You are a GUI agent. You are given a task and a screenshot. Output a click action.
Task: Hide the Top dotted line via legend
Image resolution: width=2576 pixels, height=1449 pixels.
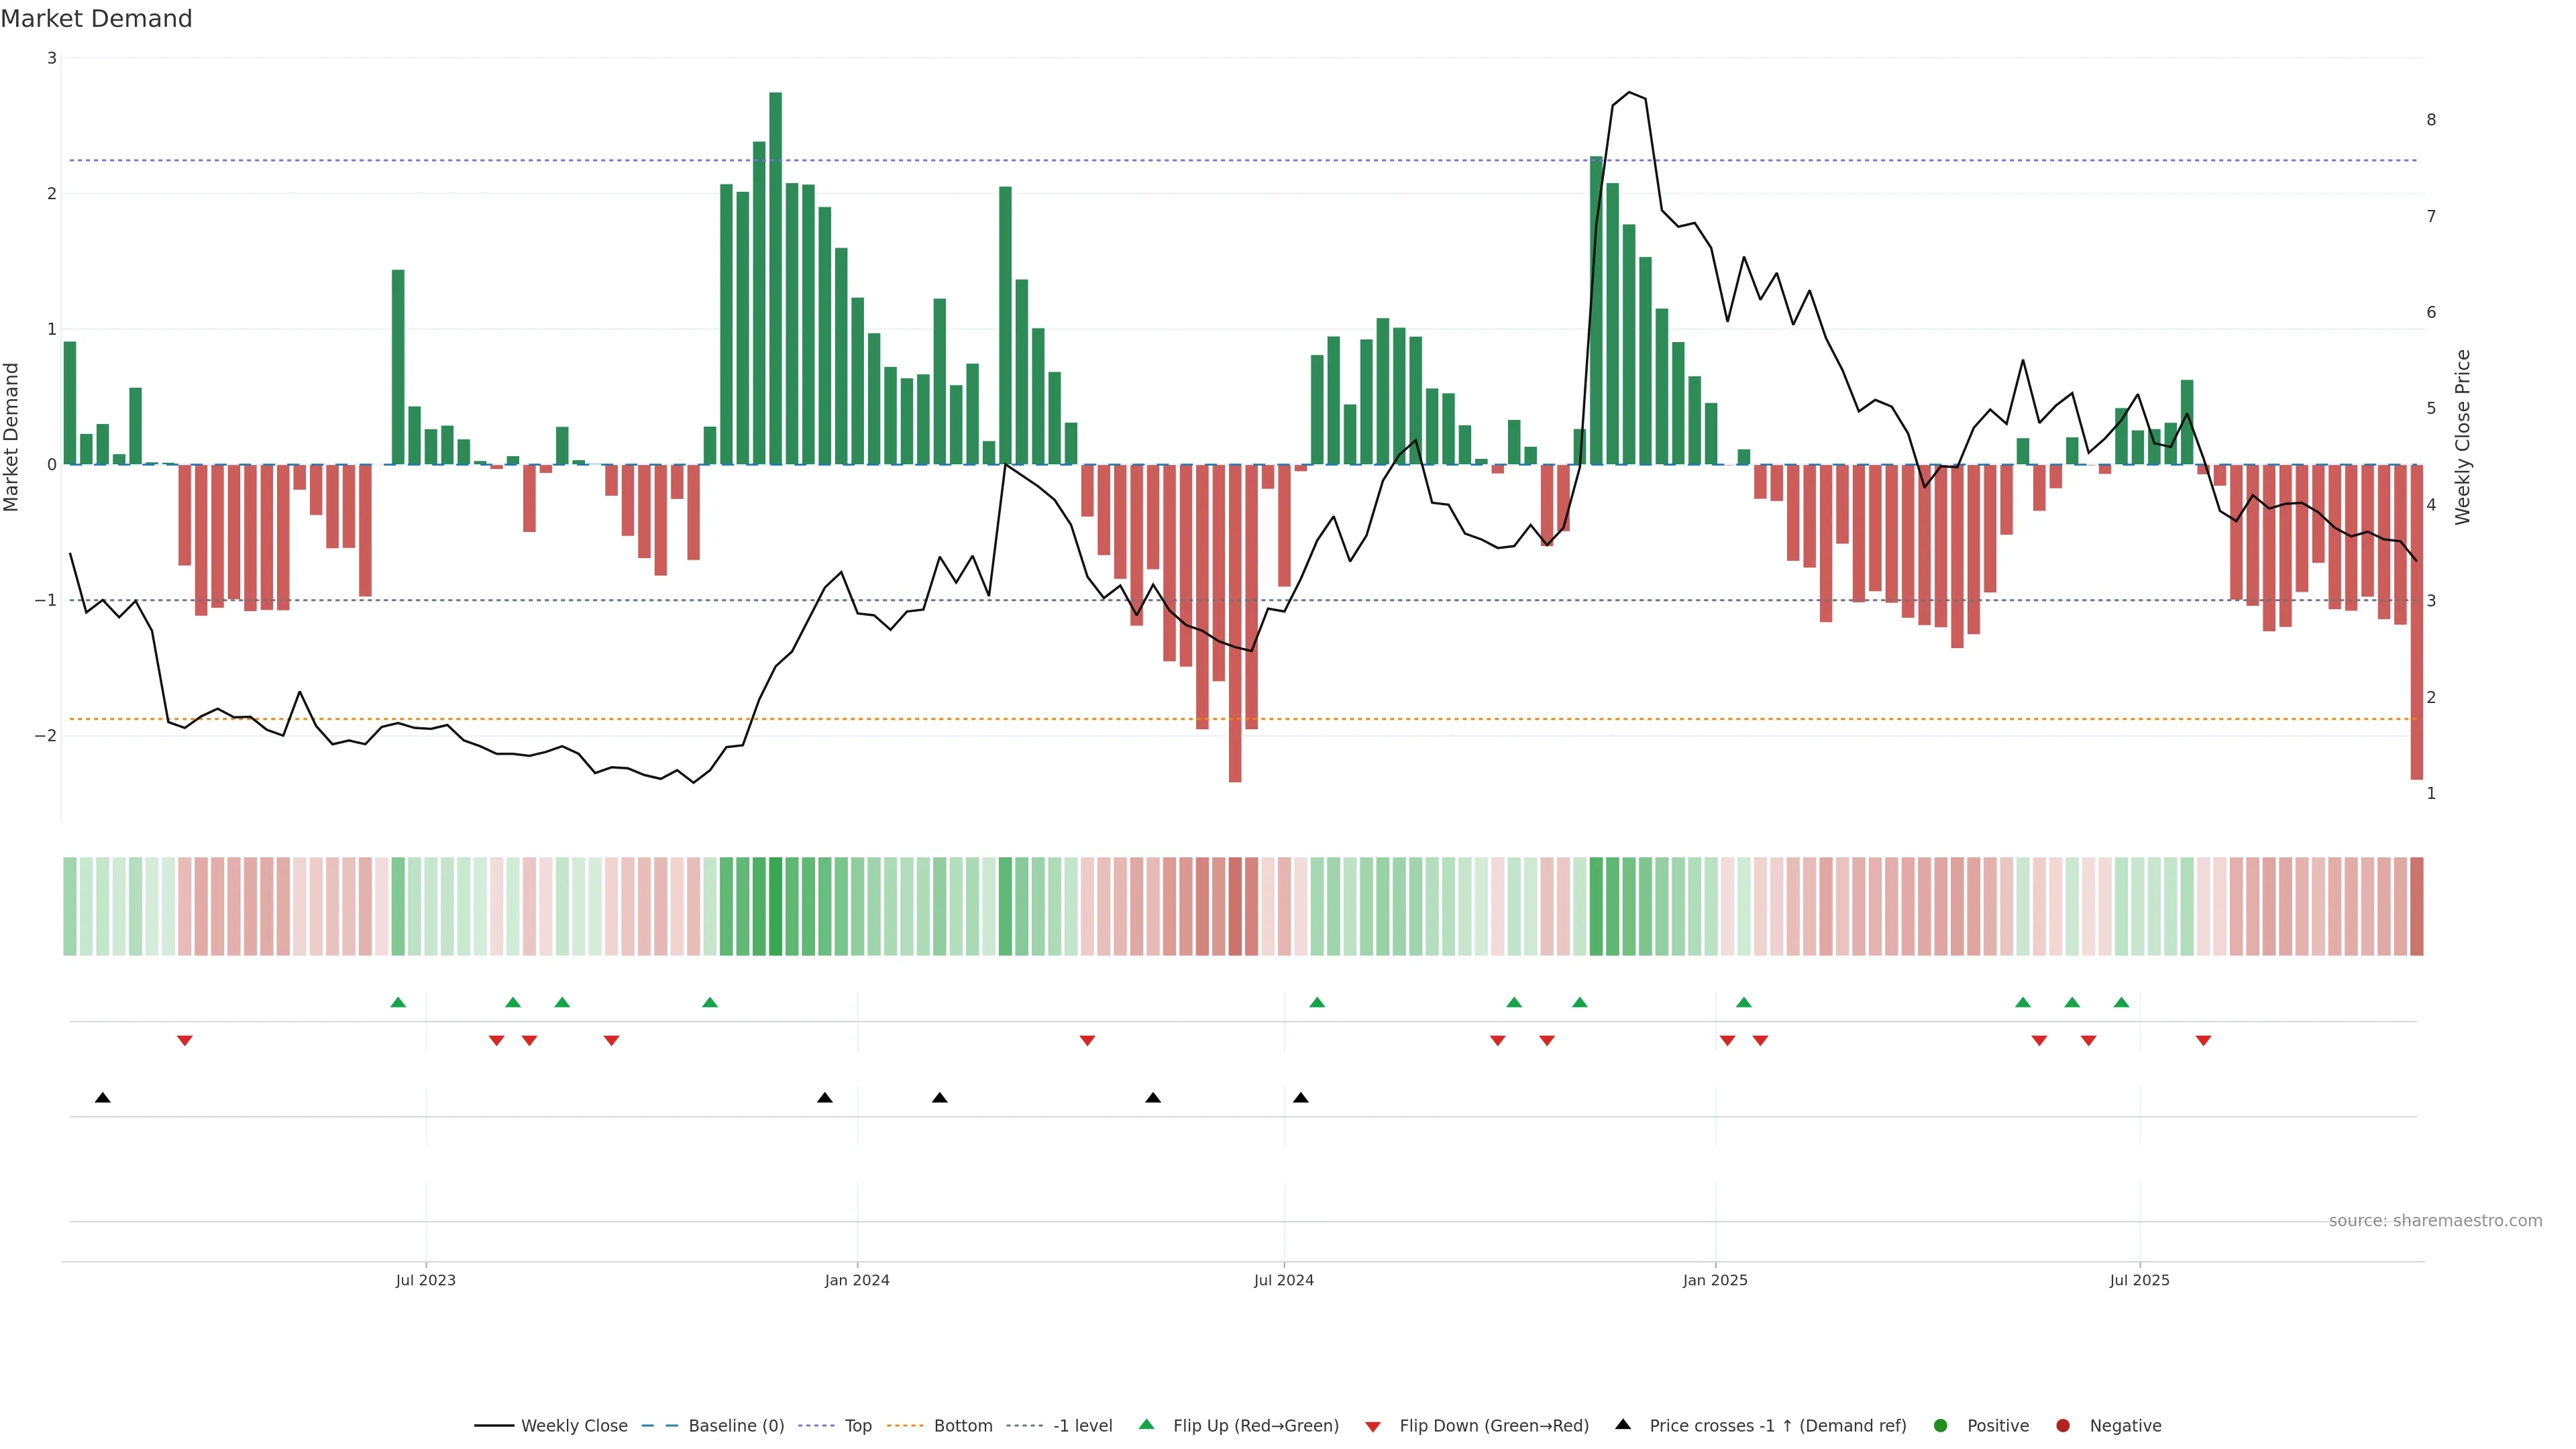coord(857,1426)
